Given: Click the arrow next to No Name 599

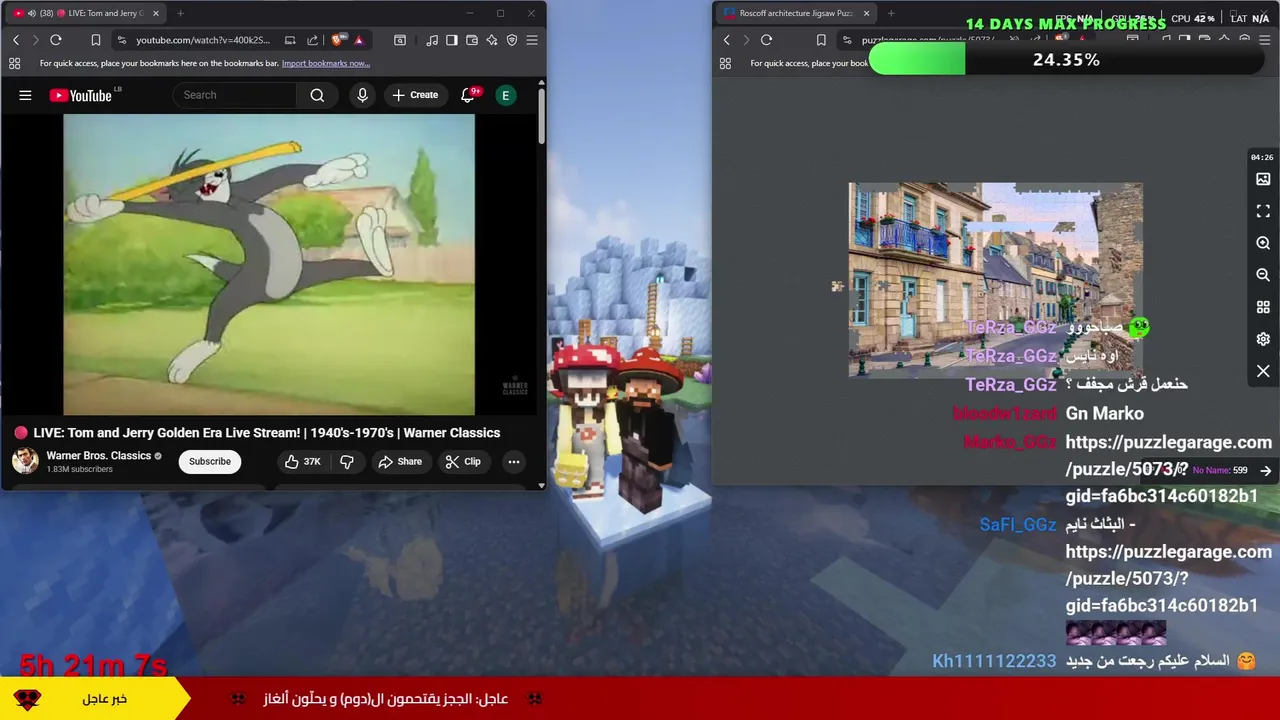Looking at the screenshot, I should point(1265,470).
